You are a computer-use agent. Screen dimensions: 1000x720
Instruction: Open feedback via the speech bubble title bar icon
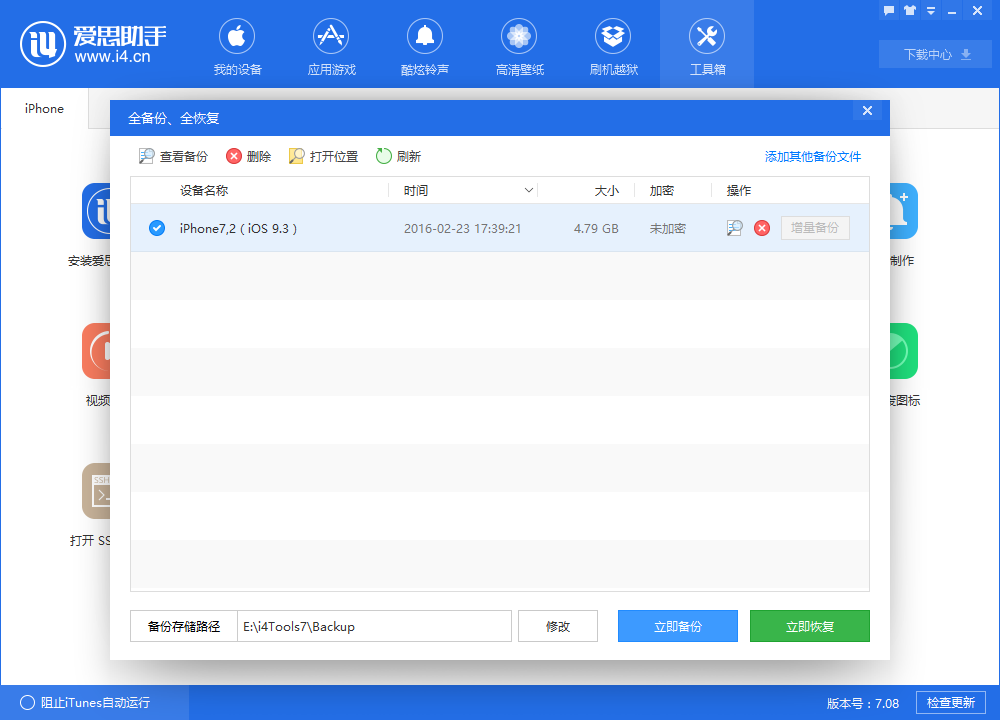pyautogui.click(x=888, y=10)
